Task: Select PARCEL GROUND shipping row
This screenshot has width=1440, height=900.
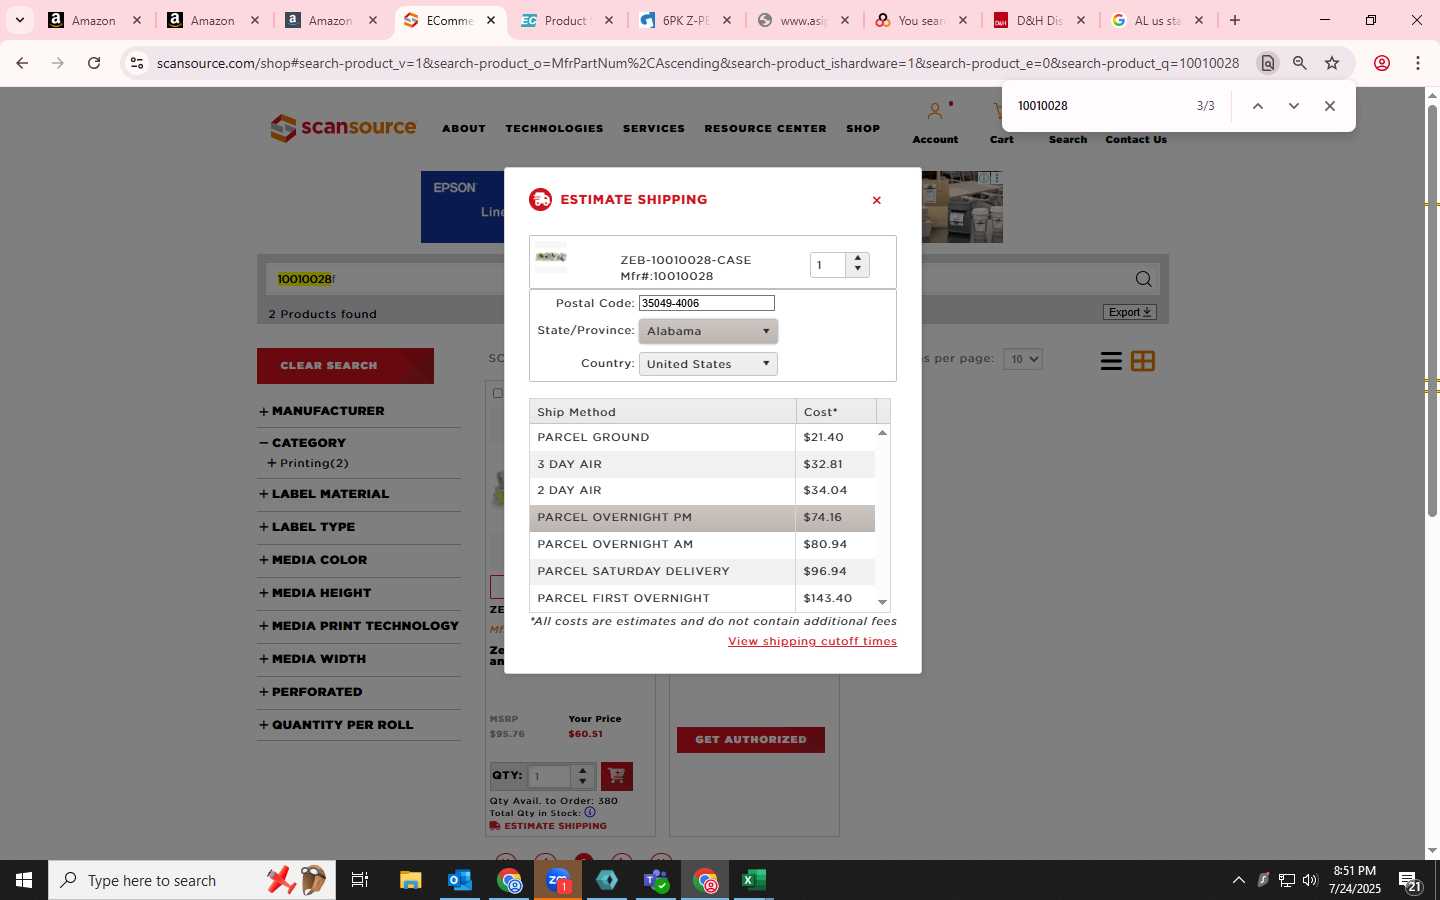Action: (x=702, y=437)
